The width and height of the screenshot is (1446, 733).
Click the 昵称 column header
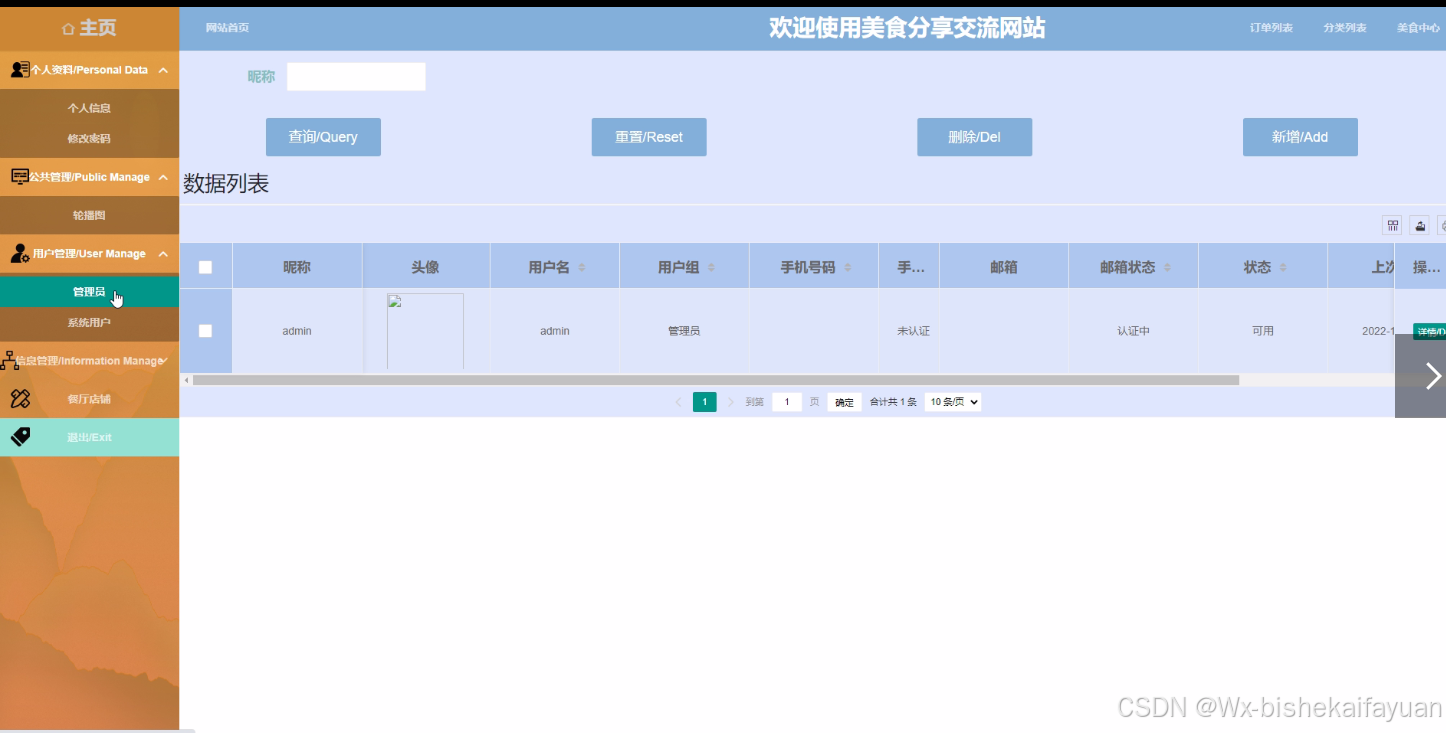tap(297, 267)
